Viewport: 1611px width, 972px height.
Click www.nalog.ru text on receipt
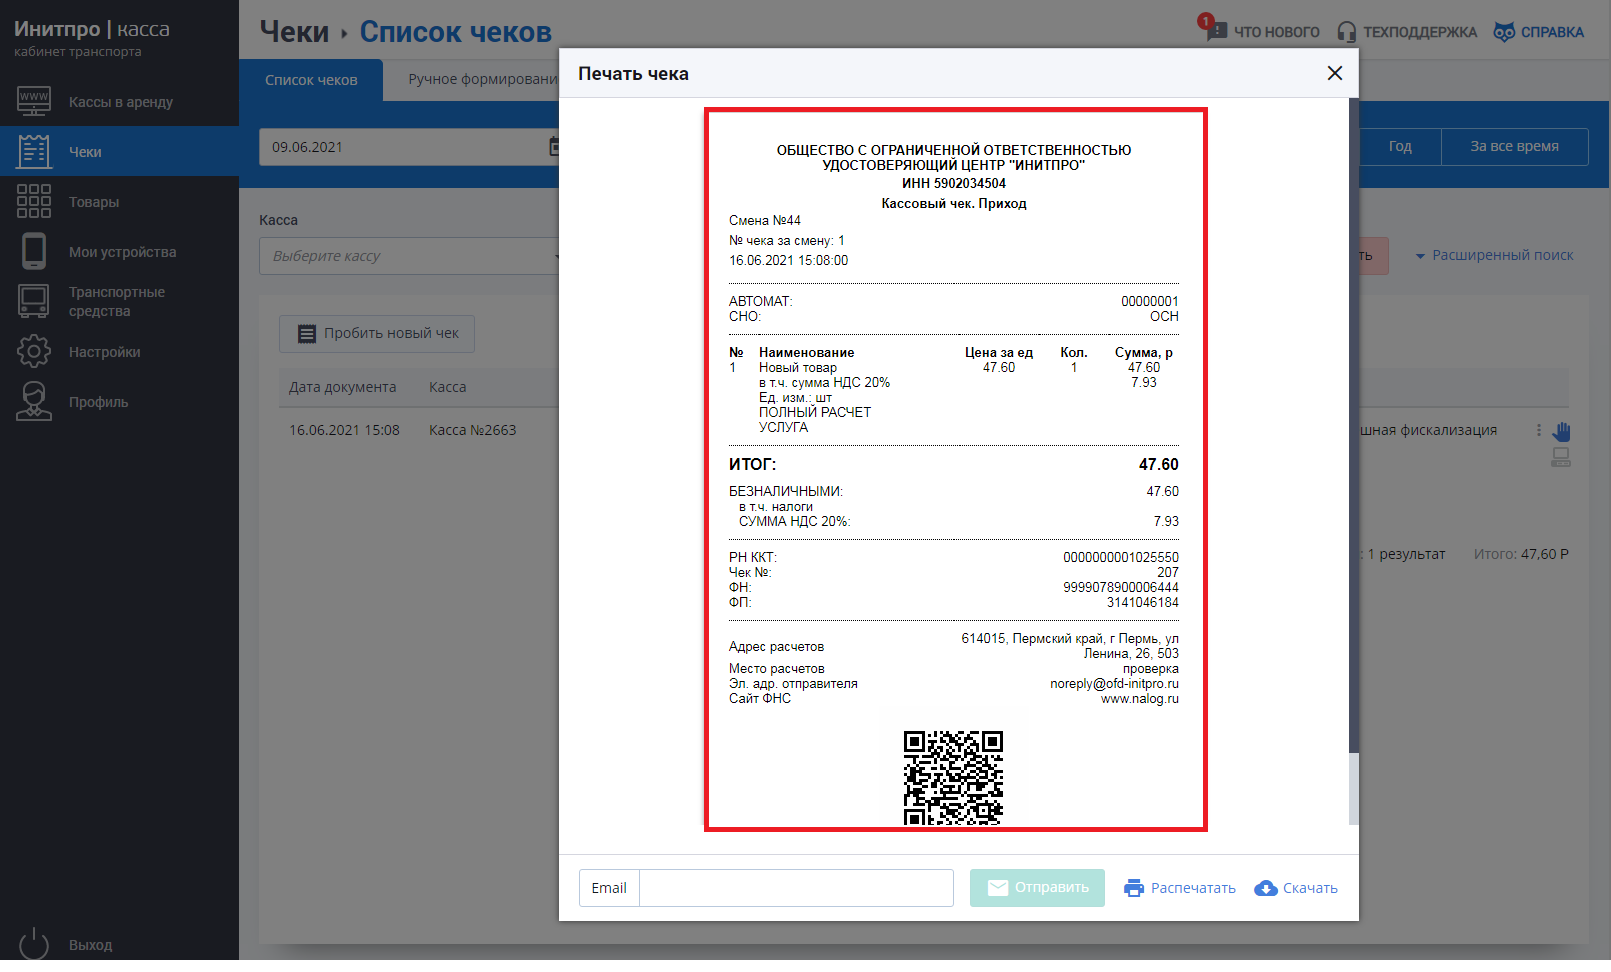(1139, 699)
